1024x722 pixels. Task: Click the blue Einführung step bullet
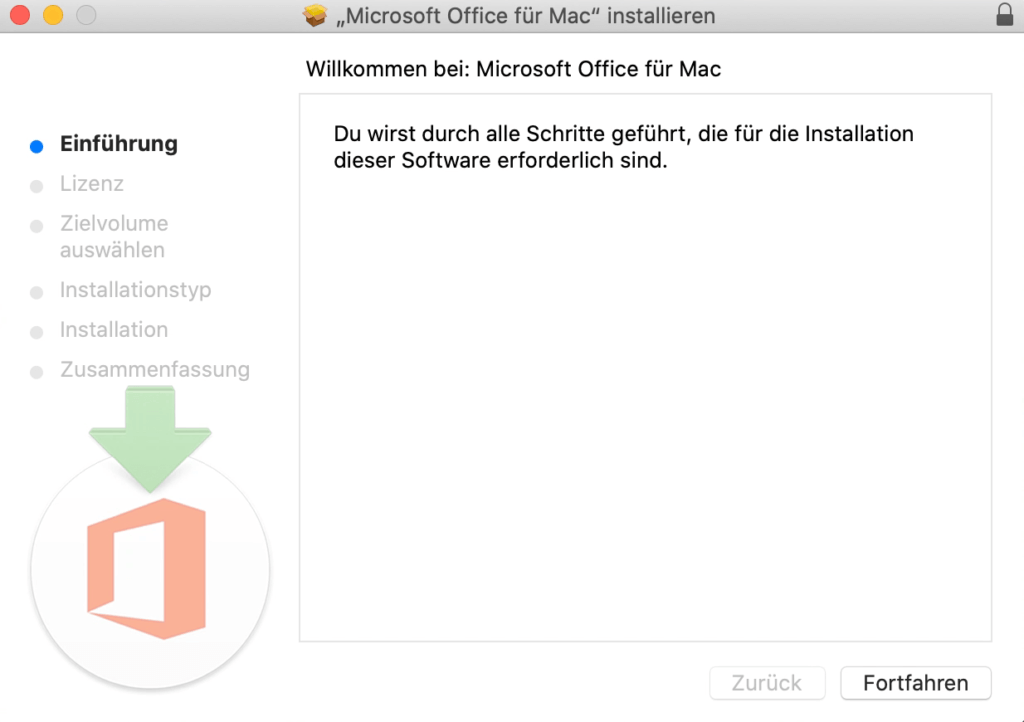pos(37,146)
